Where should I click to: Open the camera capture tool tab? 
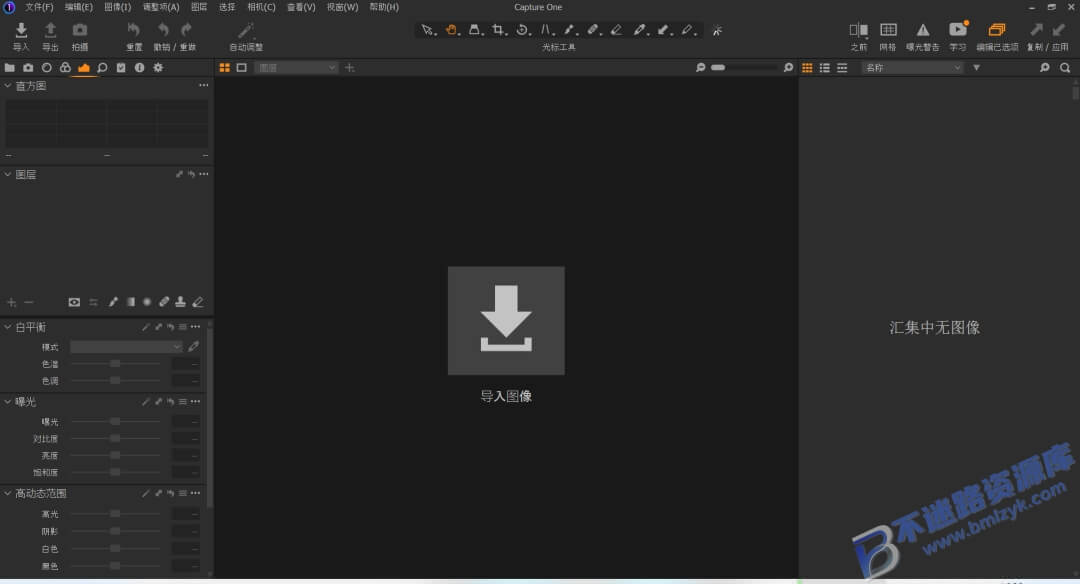28,67
